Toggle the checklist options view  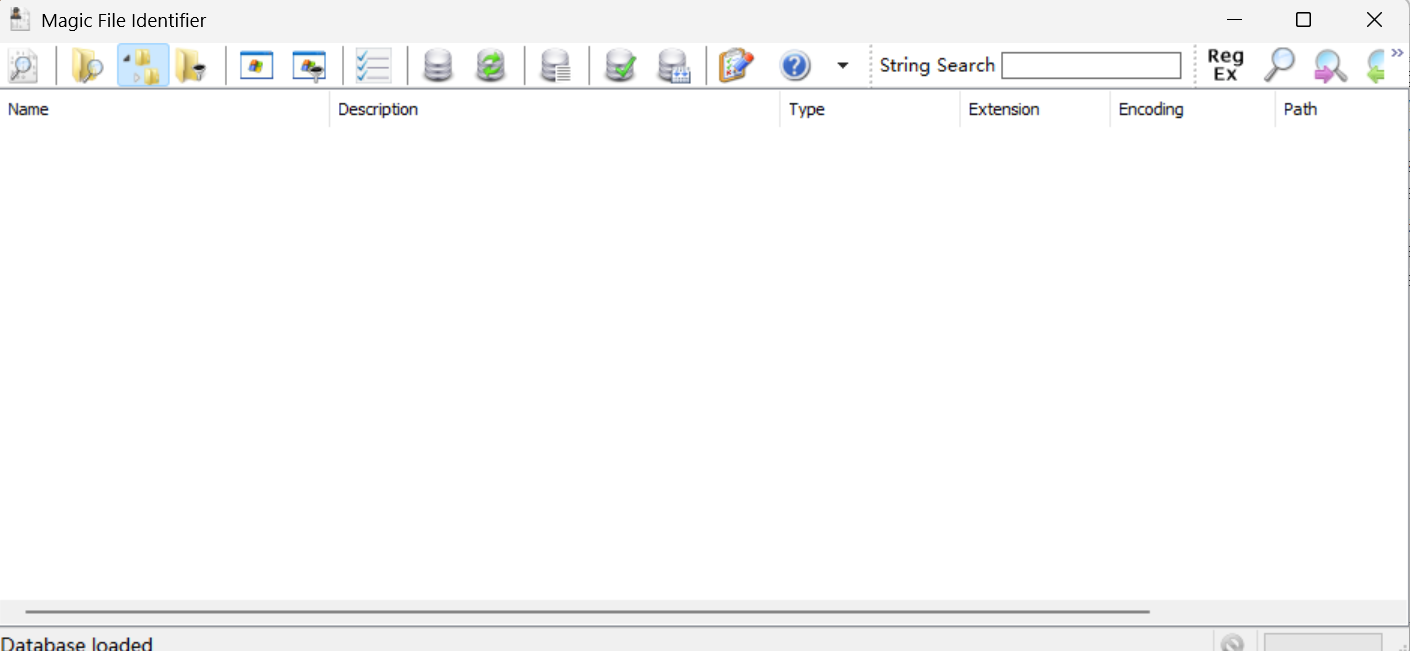coord(373,65)
